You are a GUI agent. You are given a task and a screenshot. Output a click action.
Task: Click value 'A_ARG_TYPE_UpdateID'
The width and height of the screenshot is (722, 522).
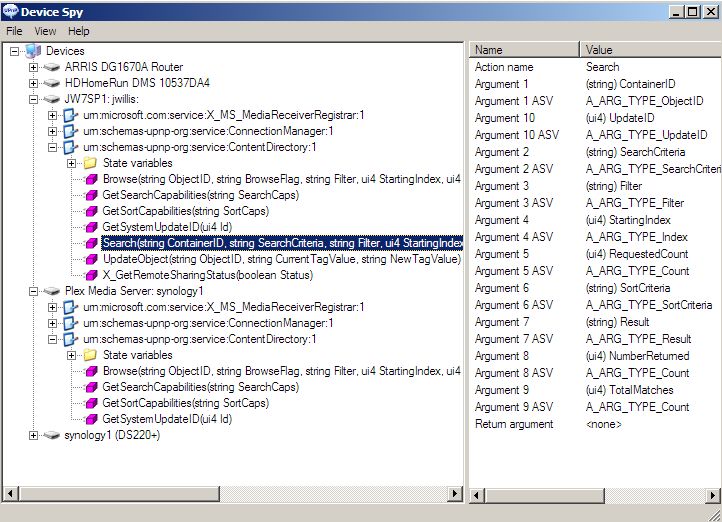[x=646, y=135]
